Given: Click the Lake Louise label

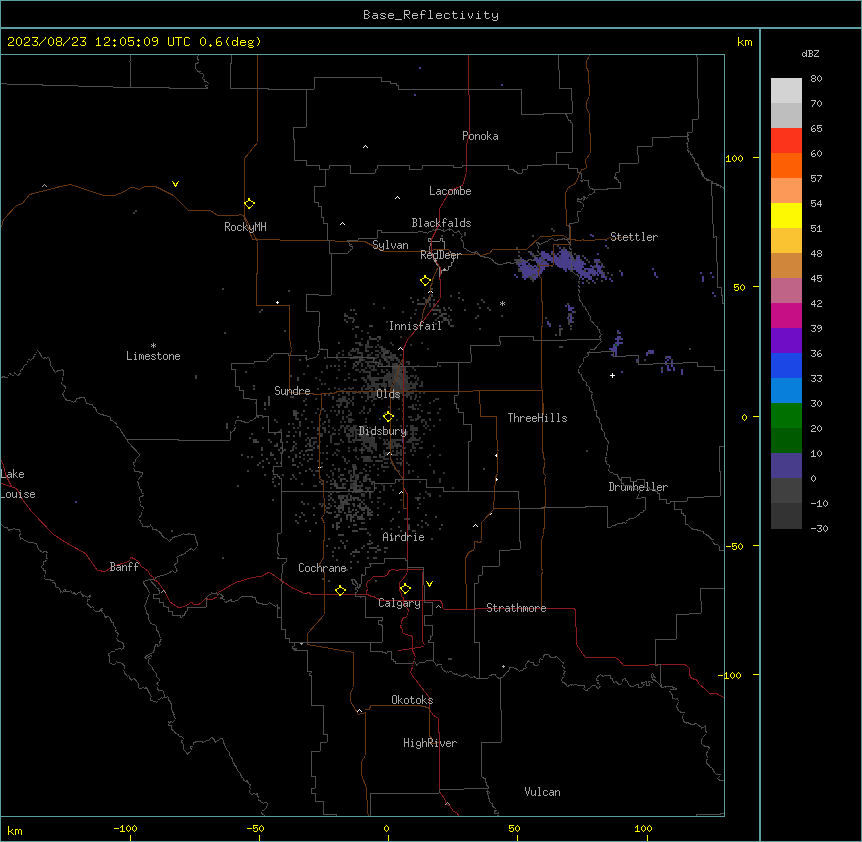Looking at the screenshot, I should [x=18, y=484].
